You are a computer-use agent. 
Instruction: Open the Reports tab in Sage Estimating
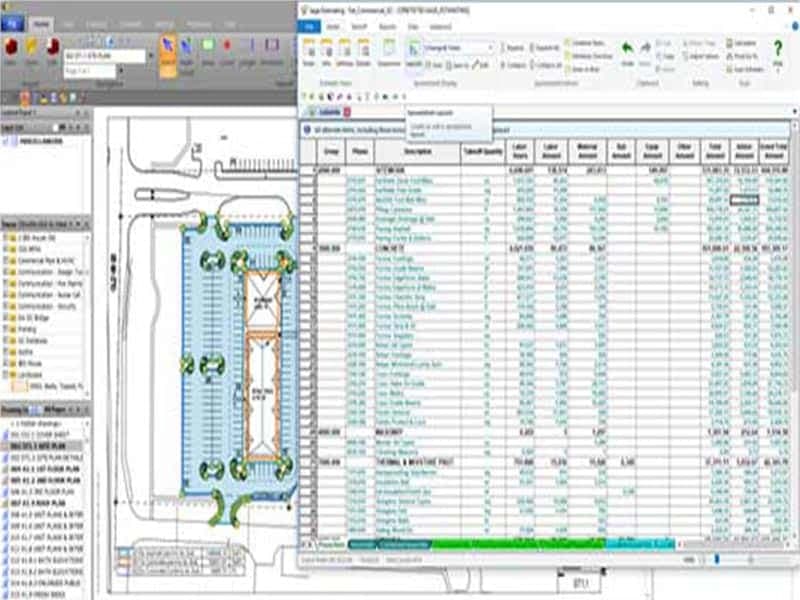click(x=386, y=25)
